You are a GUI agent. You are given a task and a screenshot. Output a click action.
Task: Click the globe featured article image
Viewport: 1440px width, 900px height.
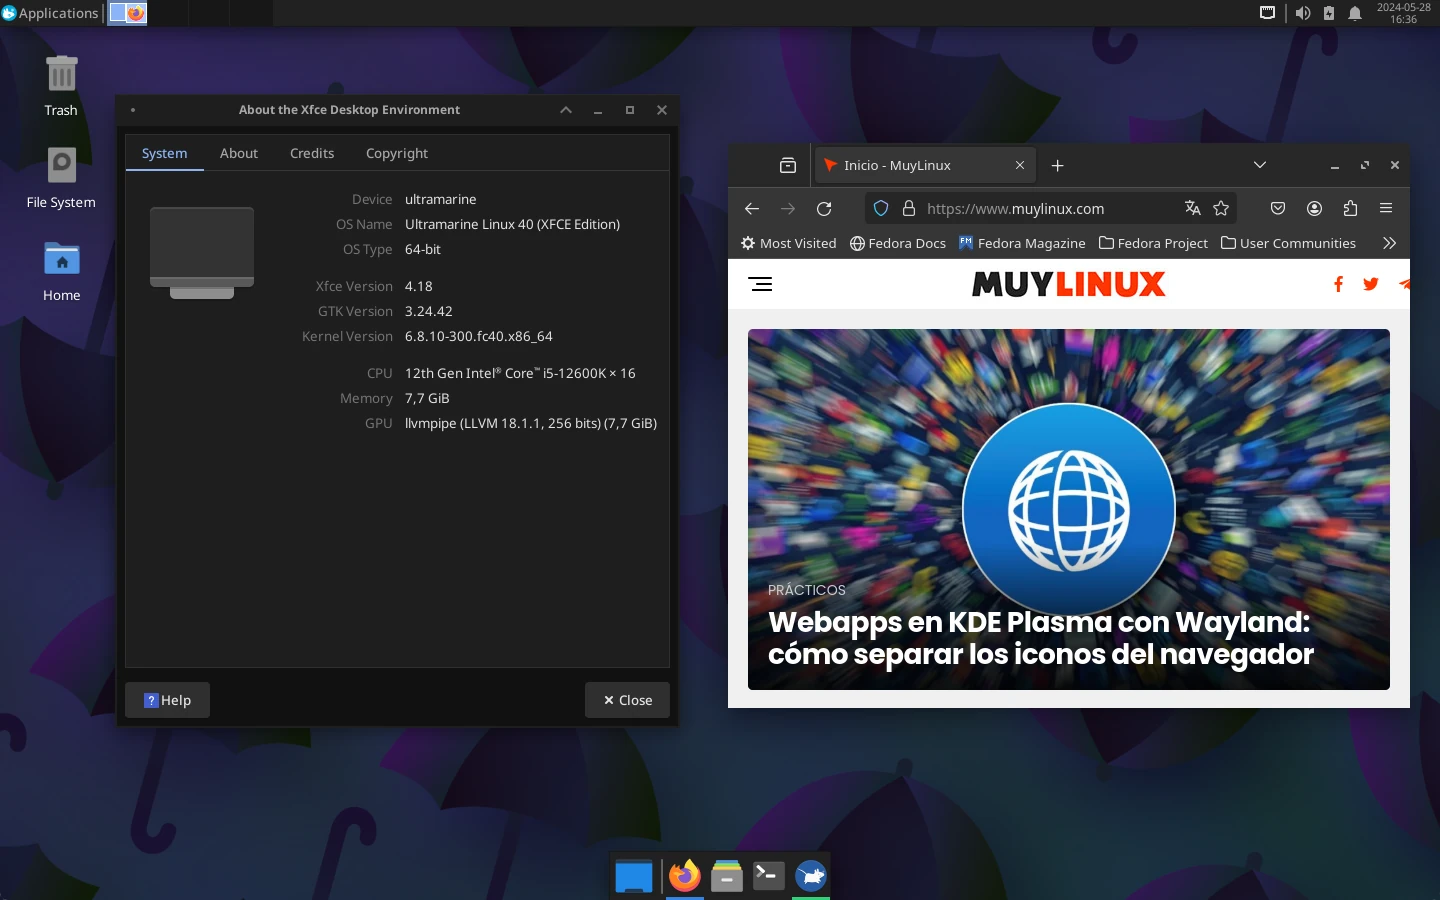[x=1069, y=509]
